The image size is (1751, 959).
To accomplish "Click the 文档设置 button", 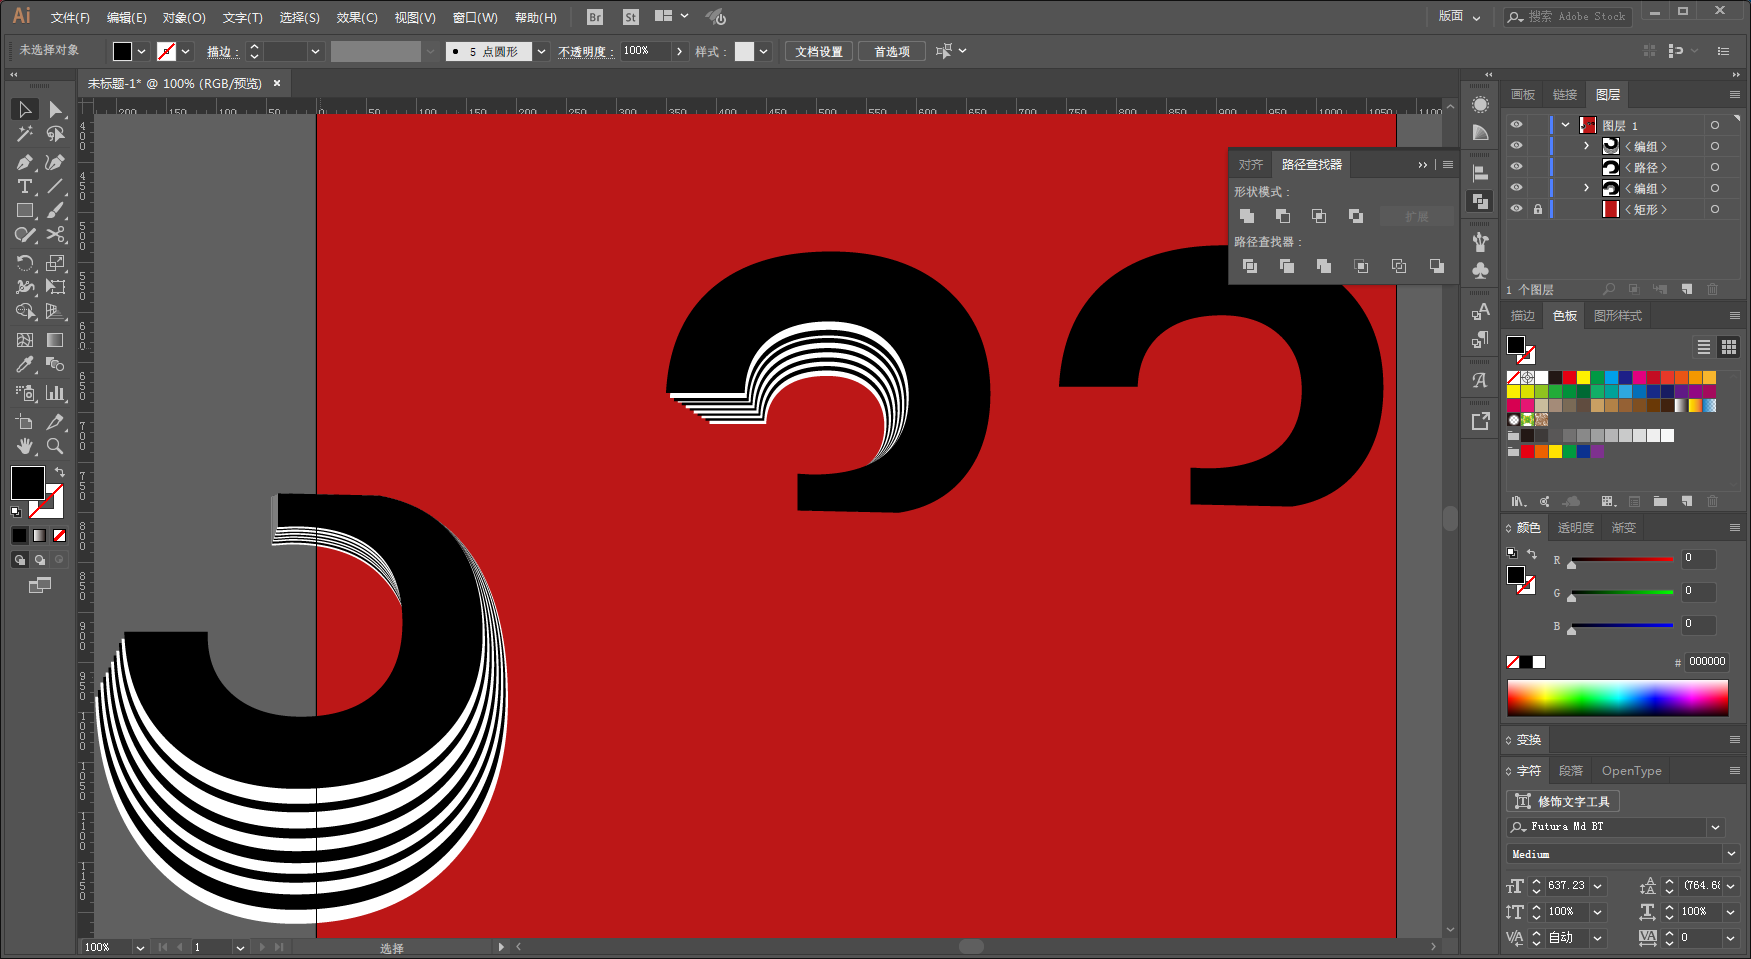I will pyautogui.click(x=819, y=51).
